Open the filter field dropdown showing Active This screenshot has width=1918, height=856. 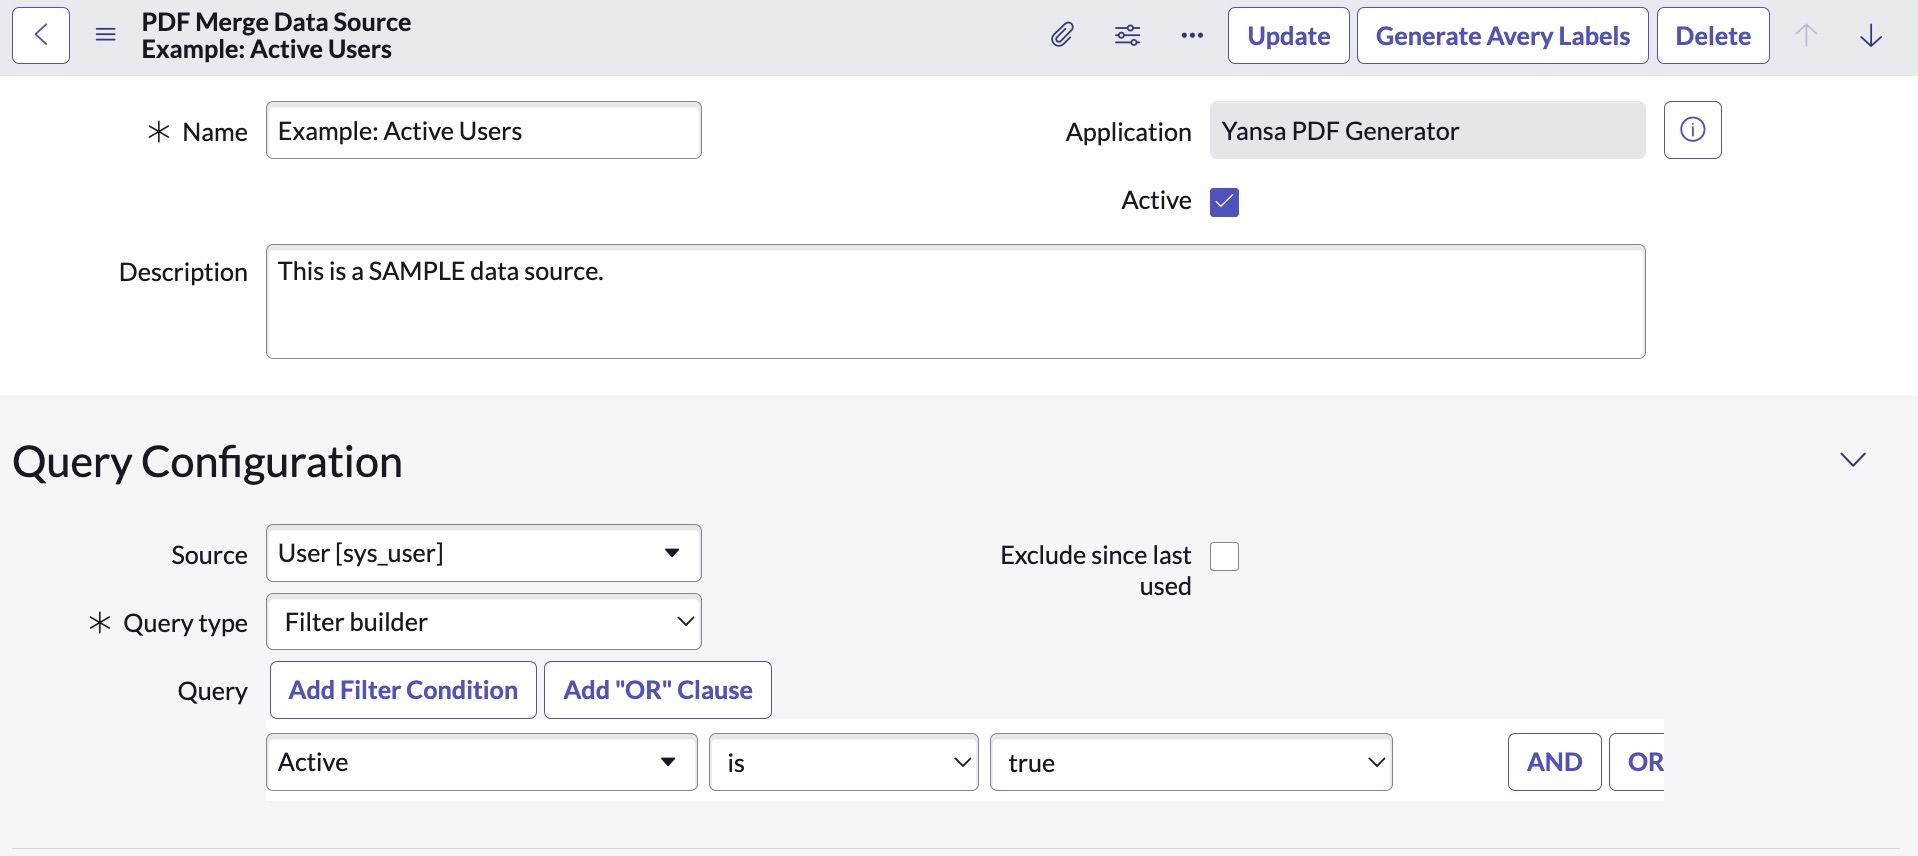tap(481, 762)
